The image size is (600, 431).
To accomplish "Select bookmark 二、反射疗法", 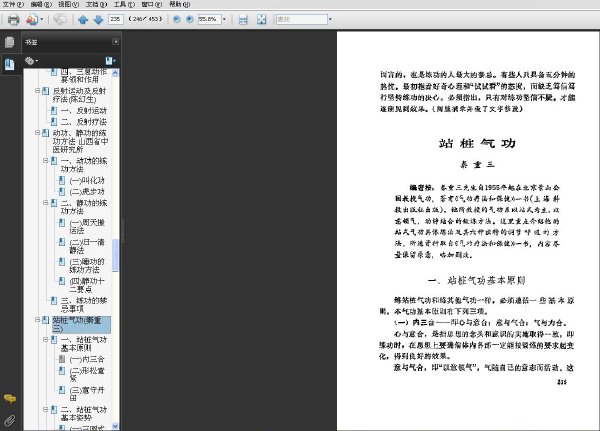I will click(84, 122).
